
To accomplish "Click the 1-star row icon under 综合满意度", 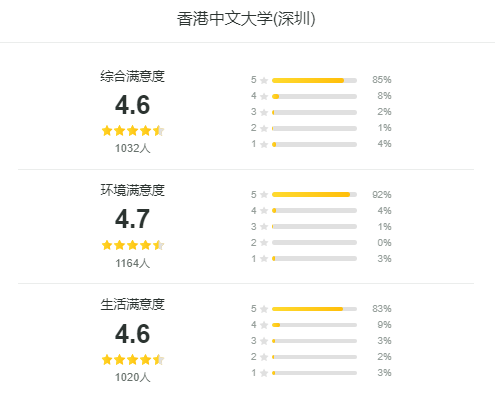I will [264, 144].
